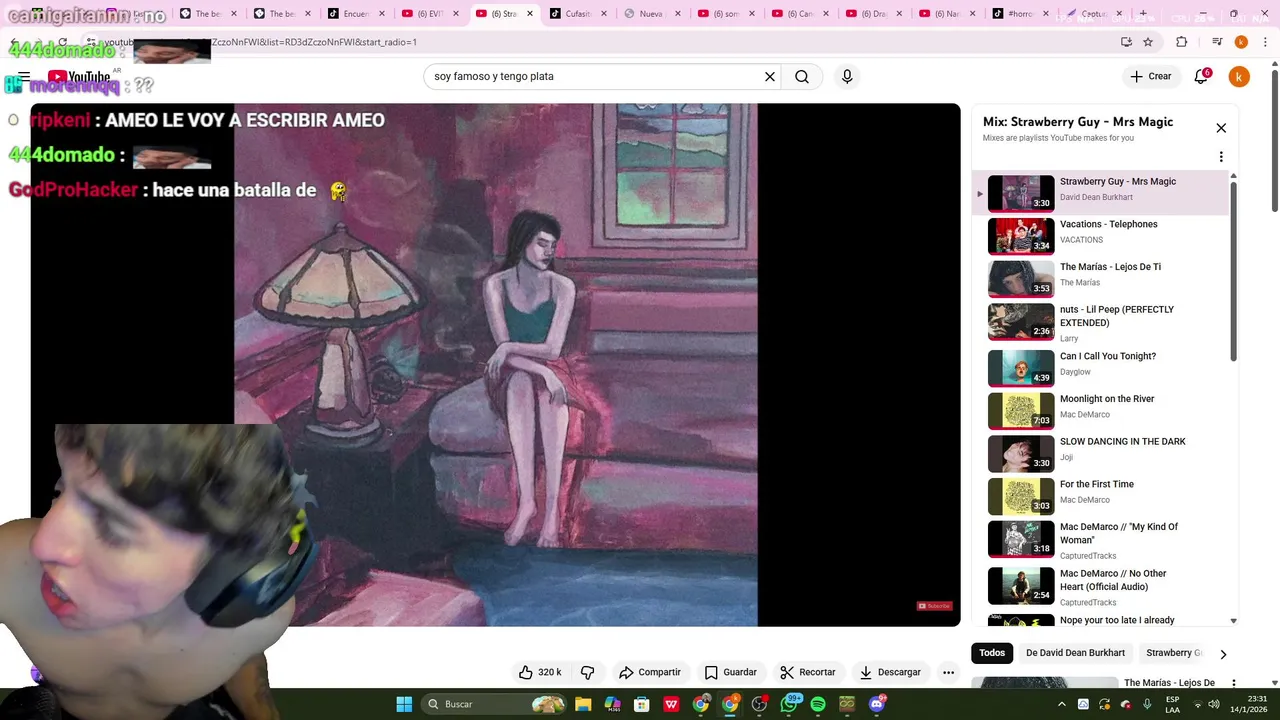The height and width of the screenshot is (720, 1280).
Task: Close the Mix playlist panel
Action: click(x=1221, y=128)
